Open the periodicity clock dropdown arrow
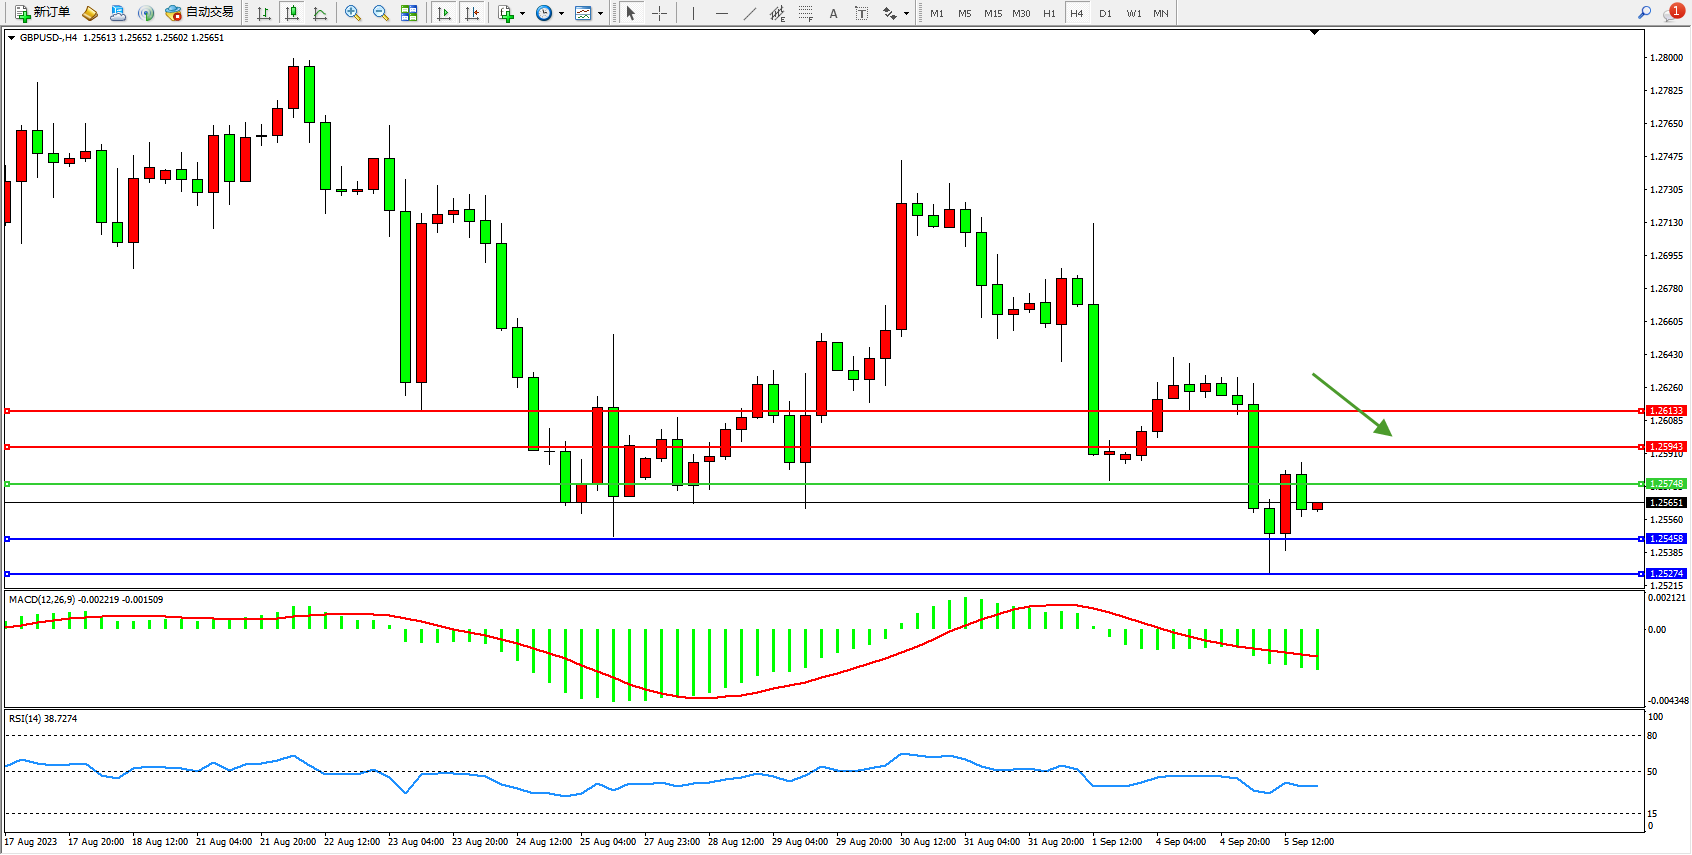The image size is (1692, 855). coord(561,13)
